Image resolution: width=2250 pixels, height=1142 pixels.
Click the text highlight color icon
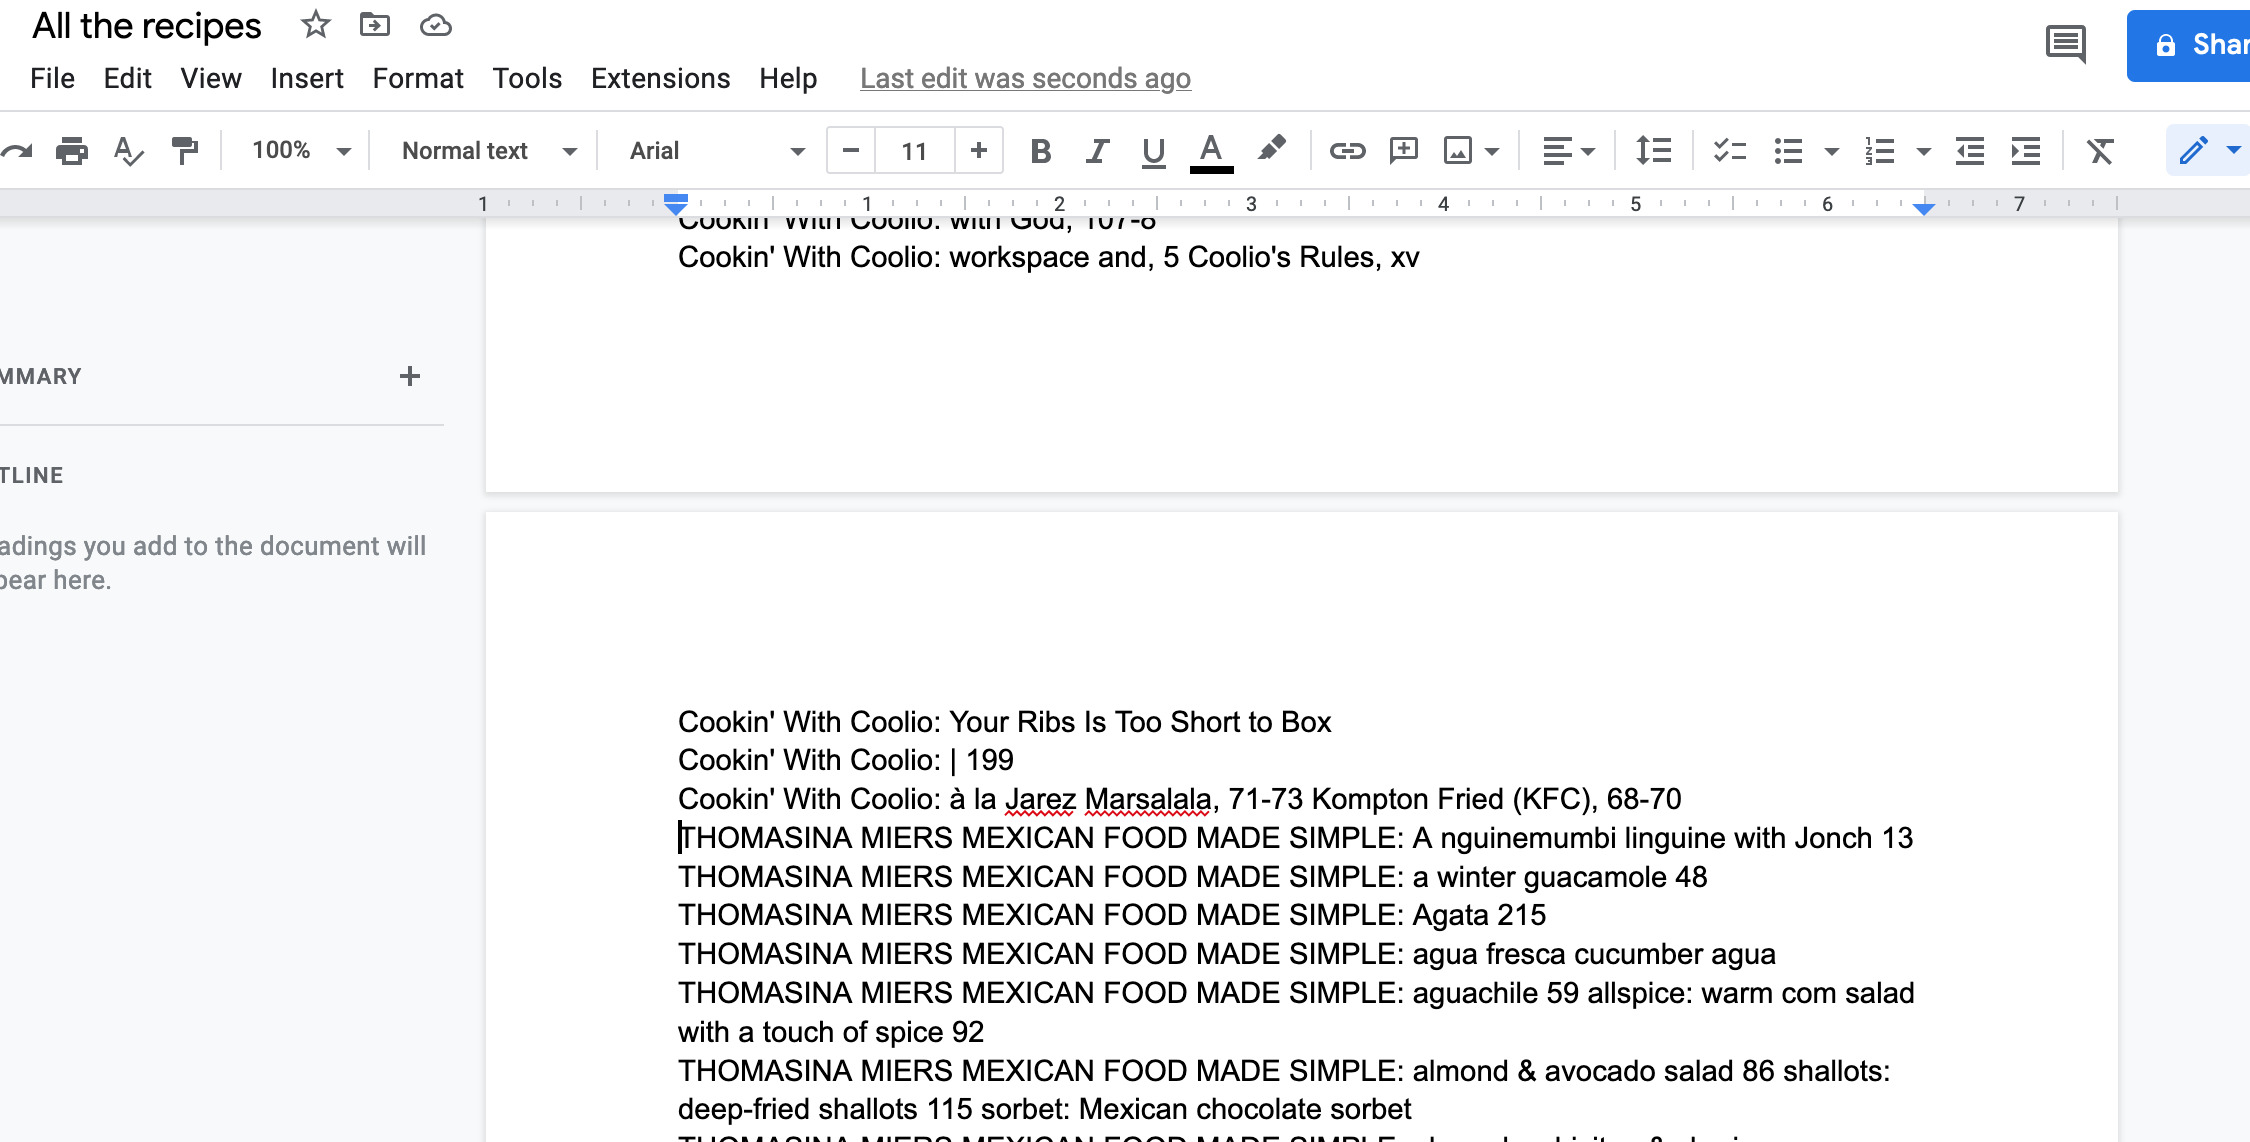point(1270,150)
